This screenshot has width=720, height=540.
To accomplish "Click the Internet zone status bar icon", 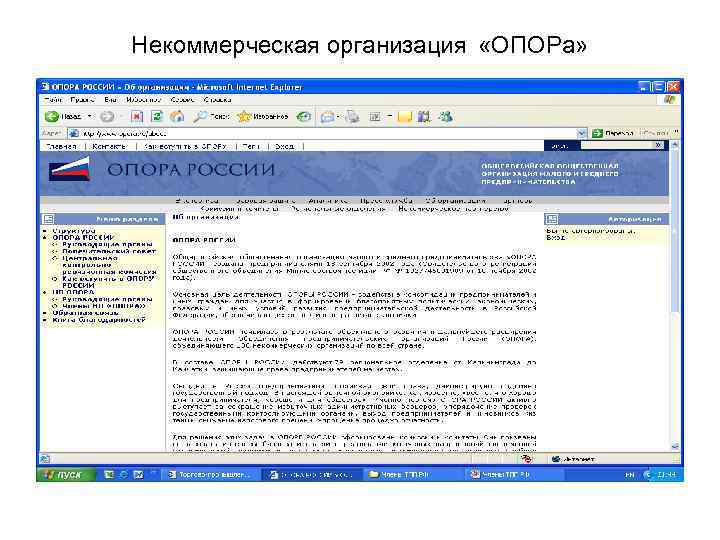I will click(556, 459).
